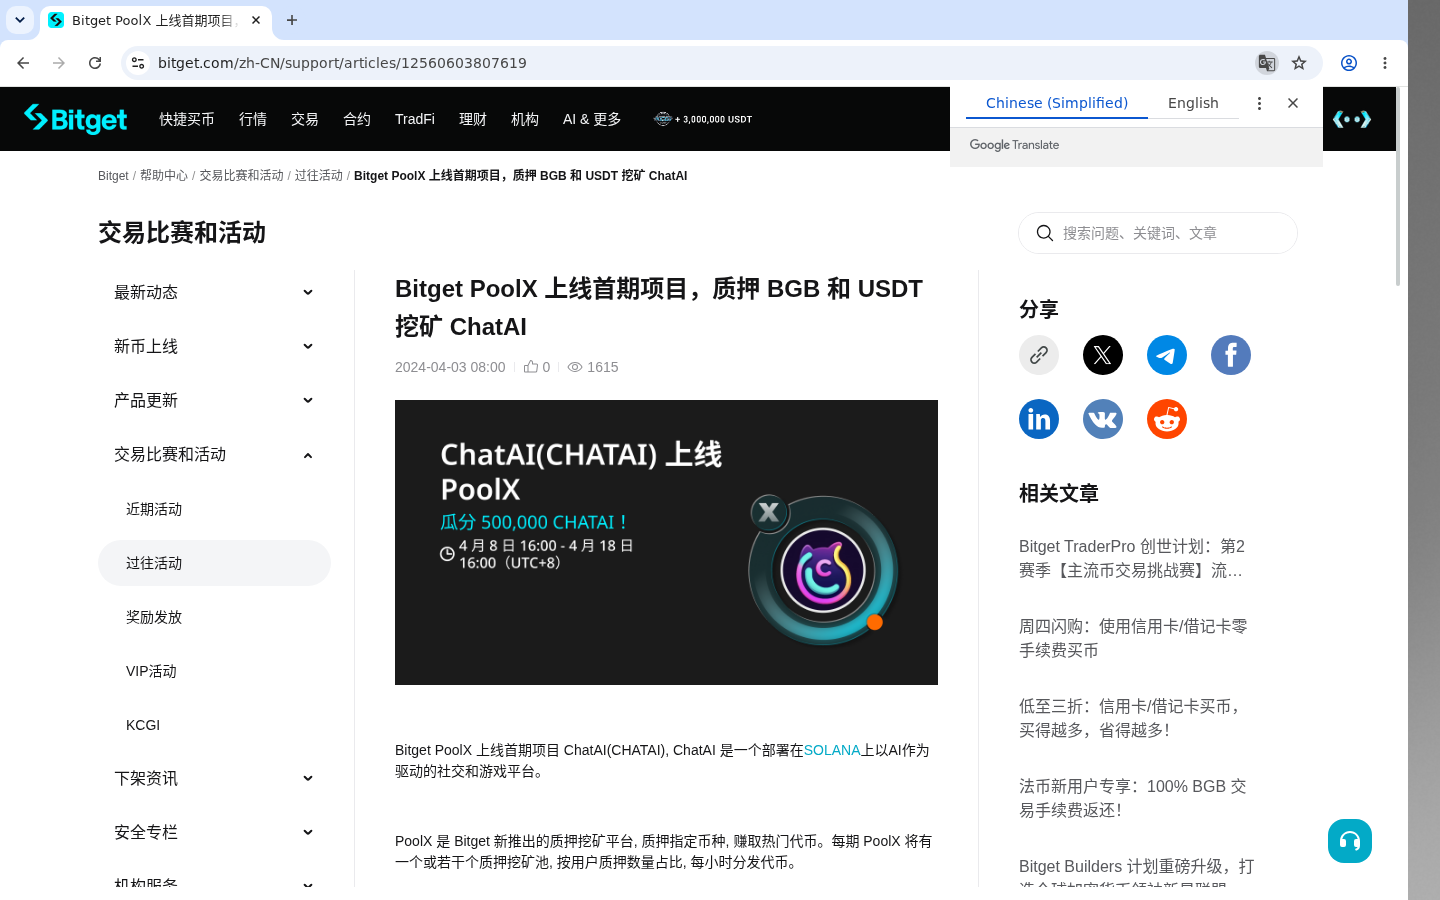Click Bitget breadcrumb link
1440x900 pixels.
113,176
